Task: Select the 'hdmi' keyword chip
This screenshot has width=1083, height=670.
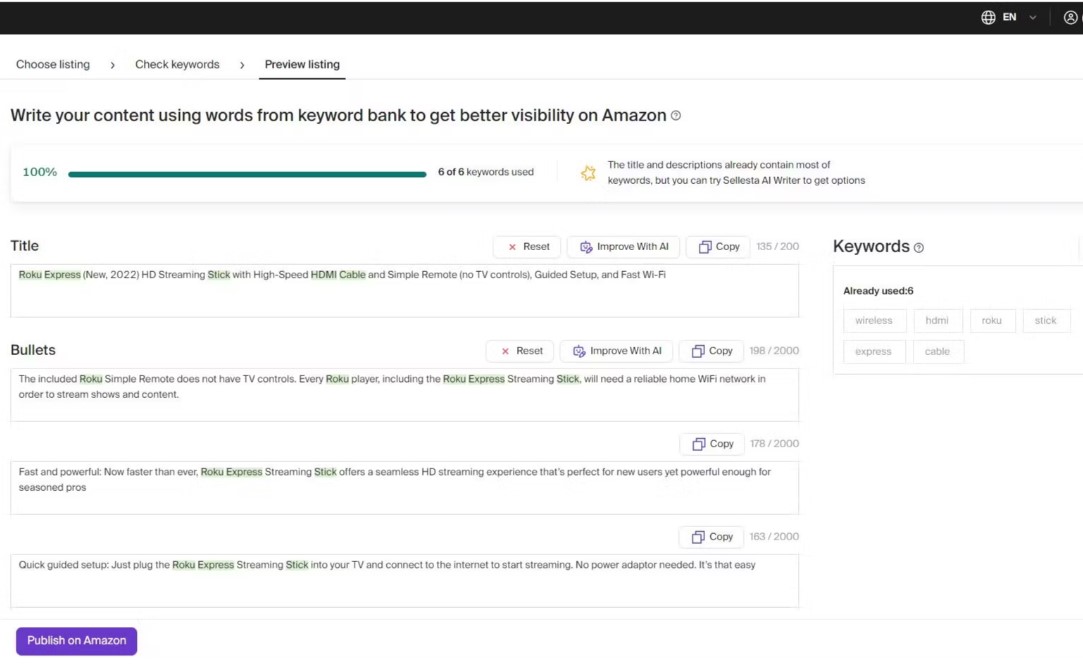Action: tap(937, 321)
